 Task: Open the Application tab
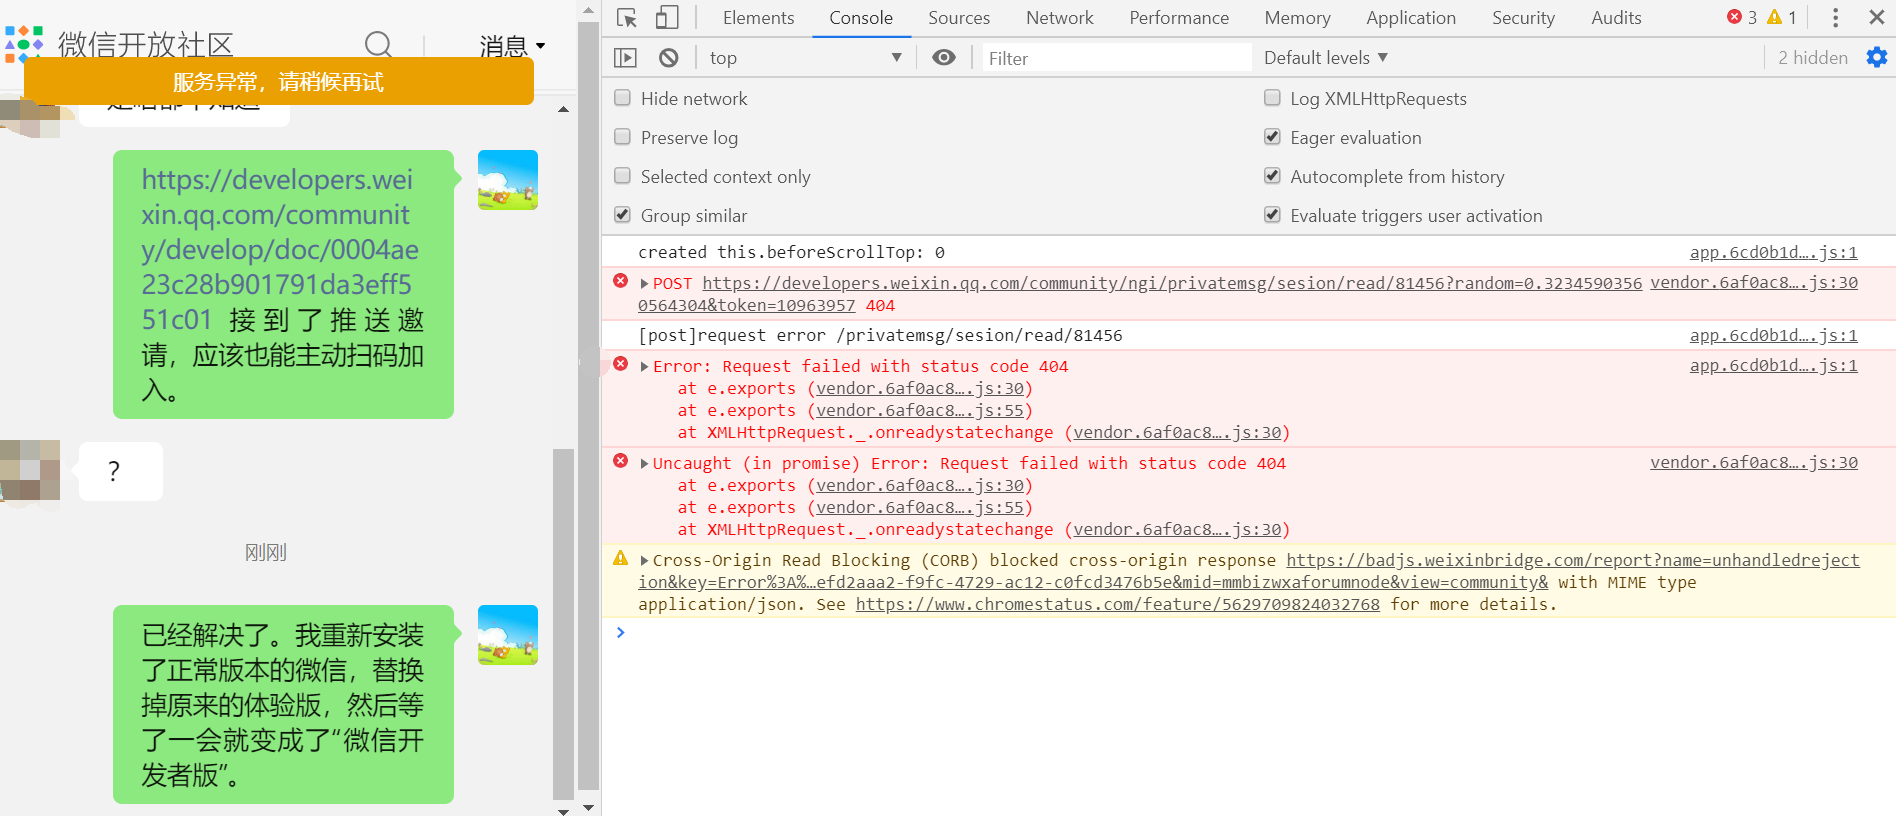coord(1411,18)
